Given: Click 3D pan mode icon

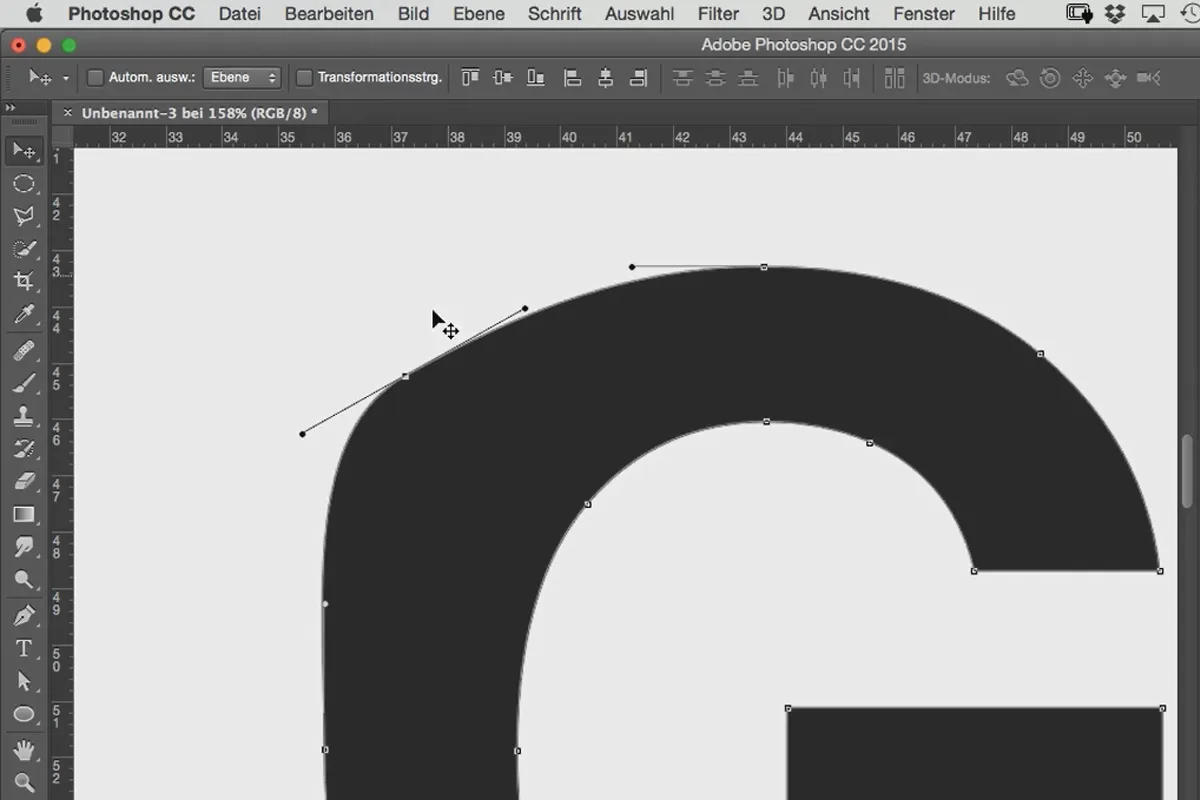Looking at the screenshot, I should [1082, 78].
